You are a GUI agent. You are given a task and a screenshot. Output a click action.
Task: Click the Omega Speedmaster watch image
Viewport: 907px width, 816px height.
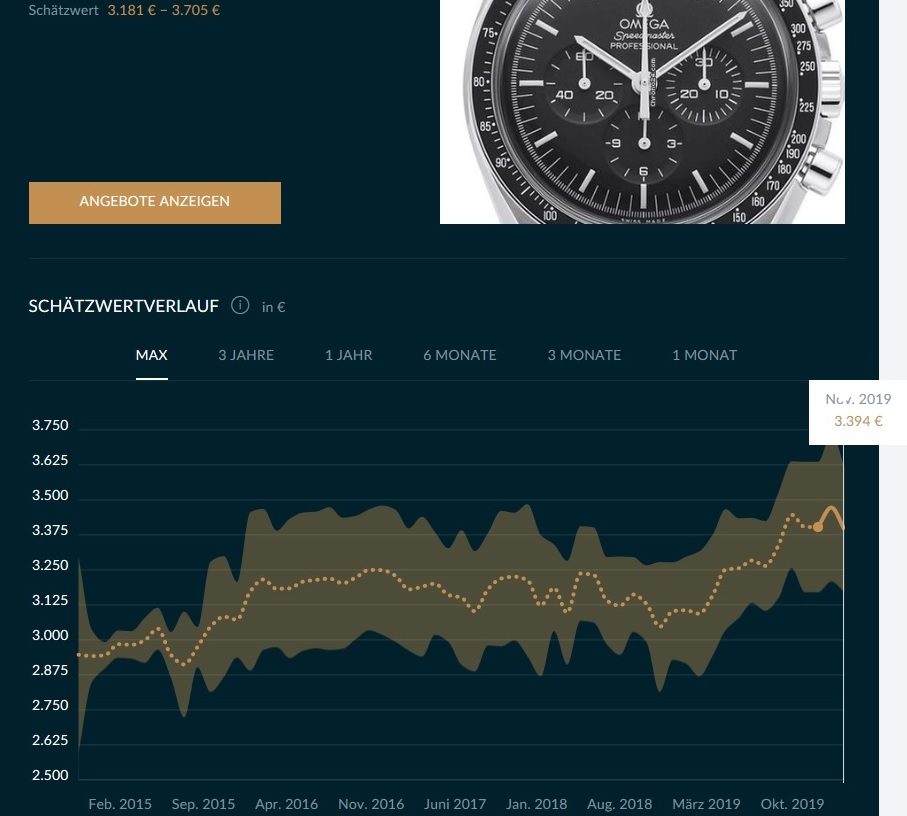[x=642, y=110]
